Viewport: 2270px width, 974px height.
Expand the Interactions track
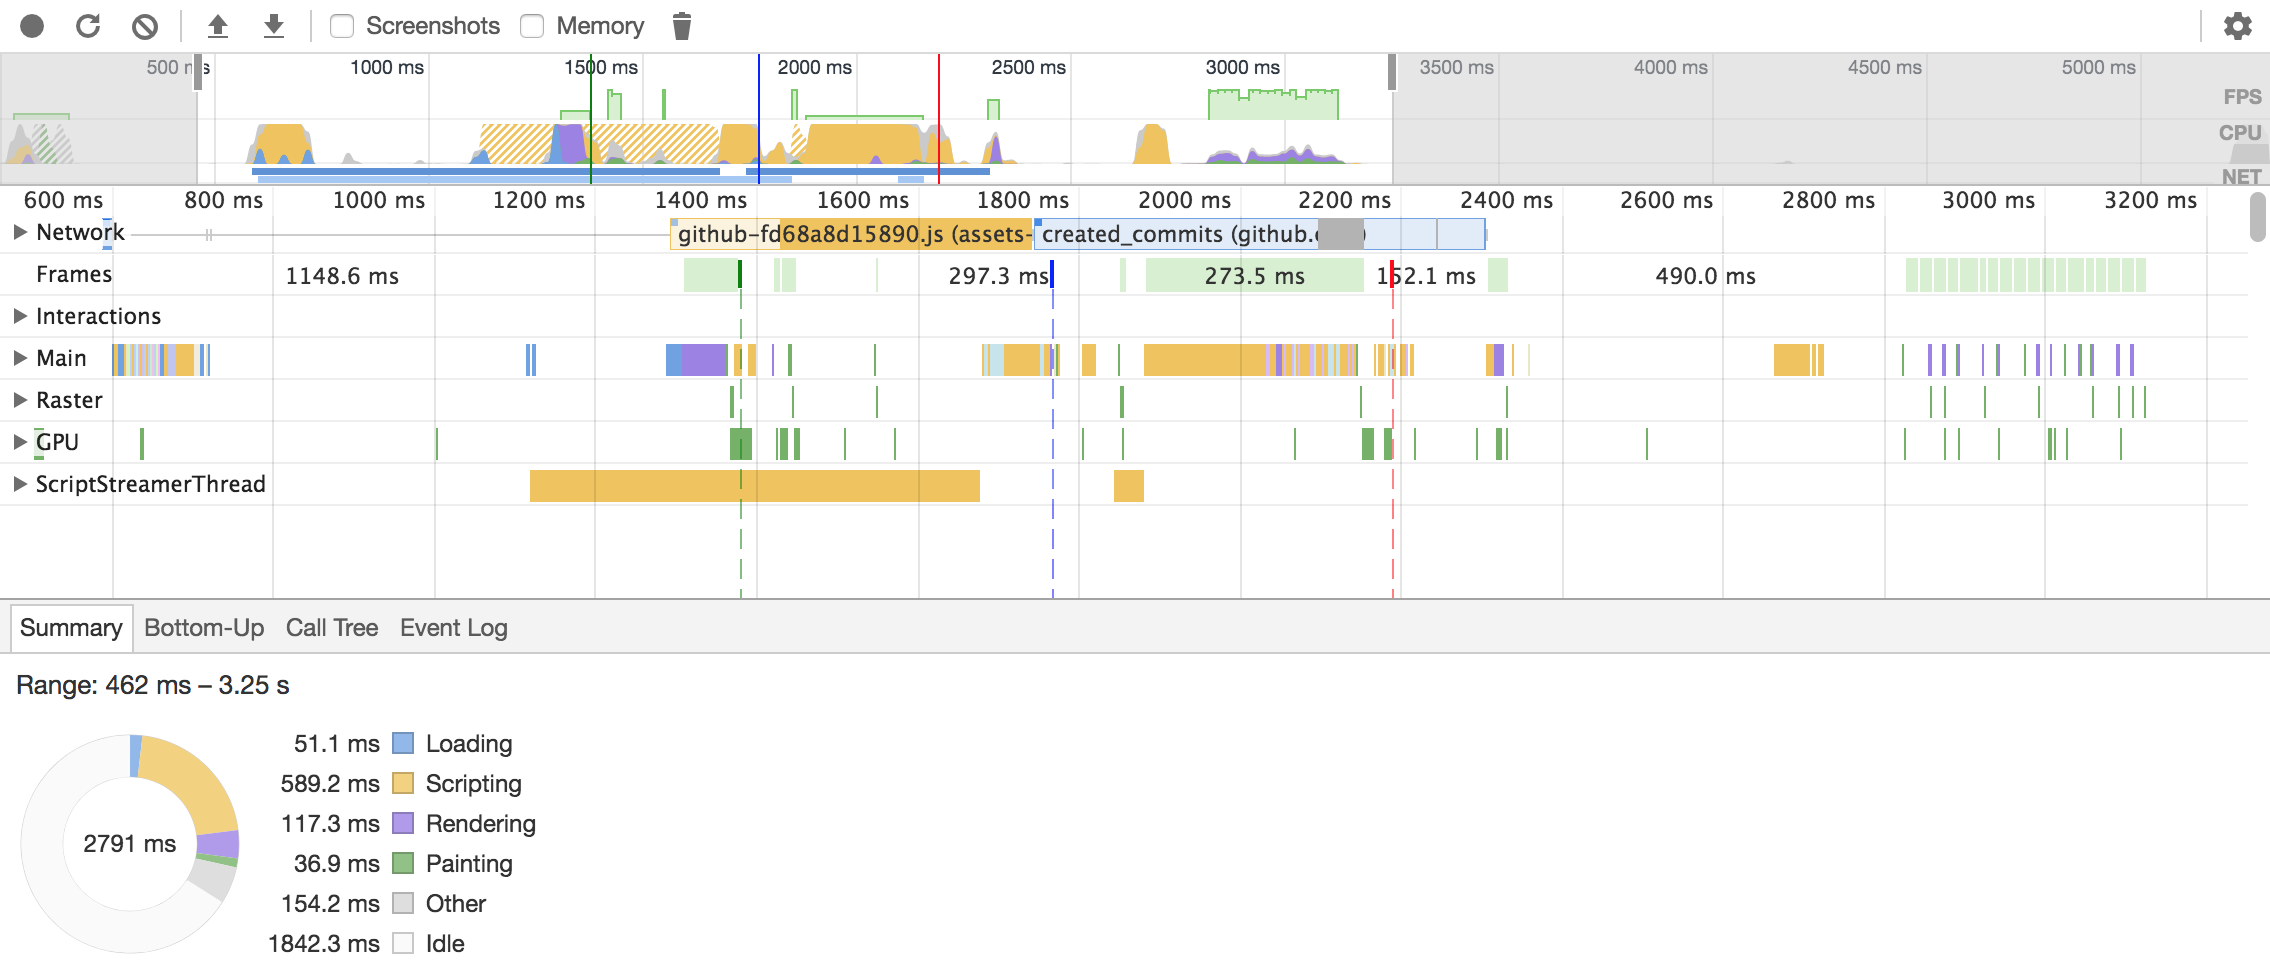click(19, 316)
